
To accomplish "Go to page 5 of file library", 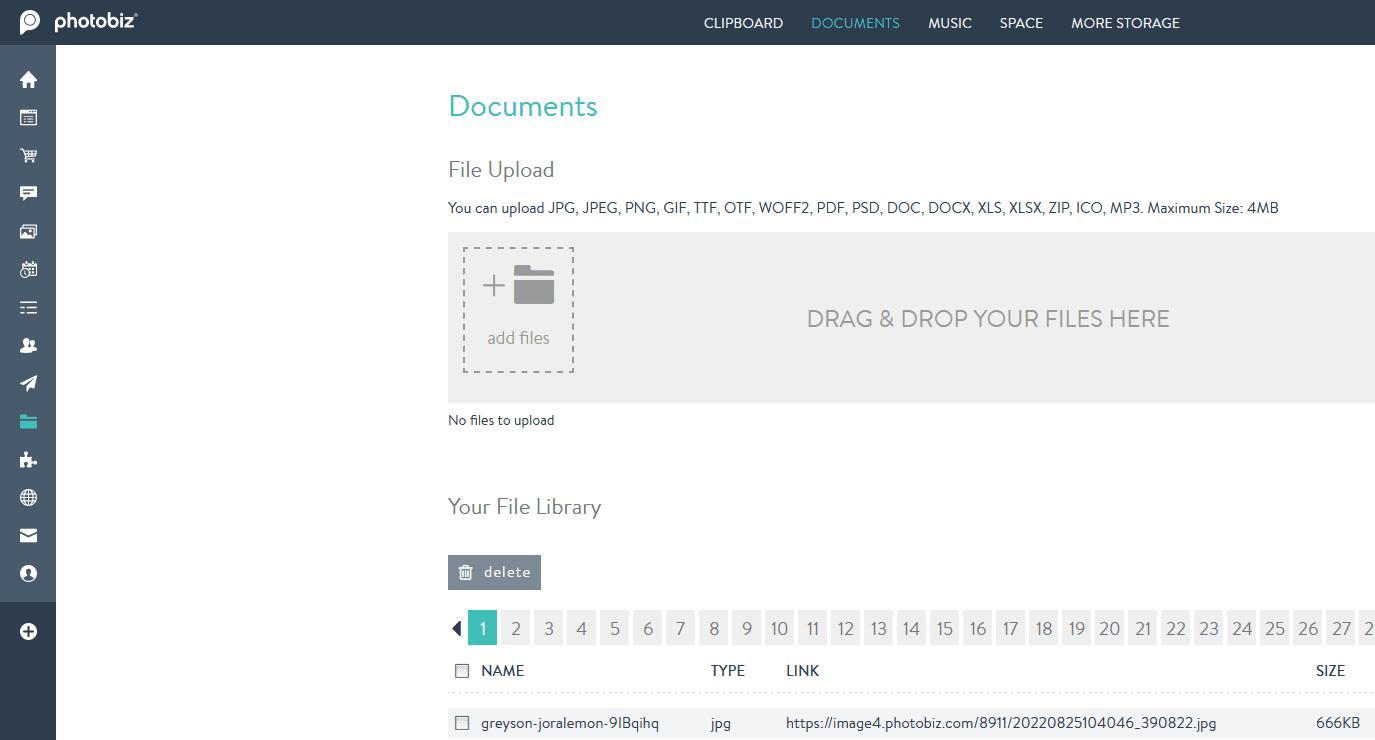I will (x=614, y=629).
